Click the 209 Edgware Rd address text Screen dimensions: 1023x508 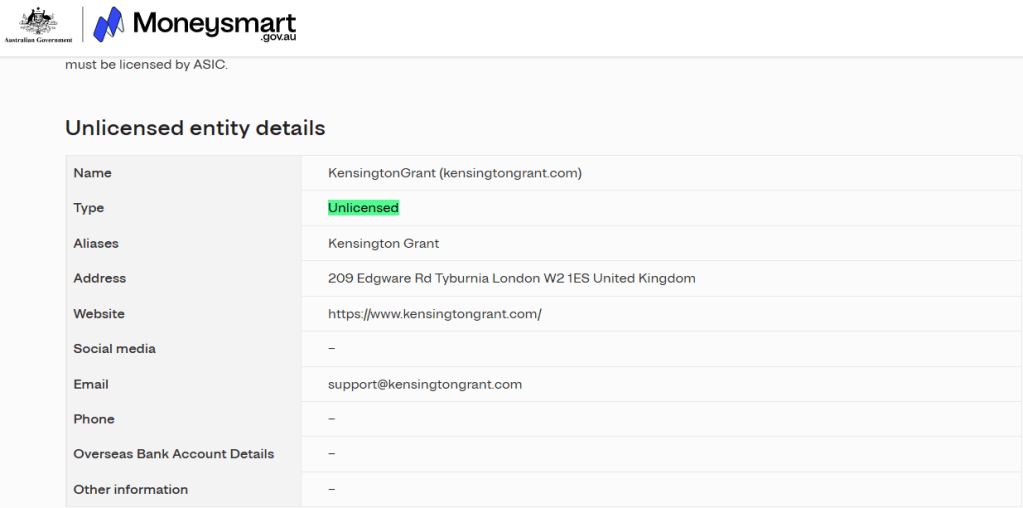(511, 278)
